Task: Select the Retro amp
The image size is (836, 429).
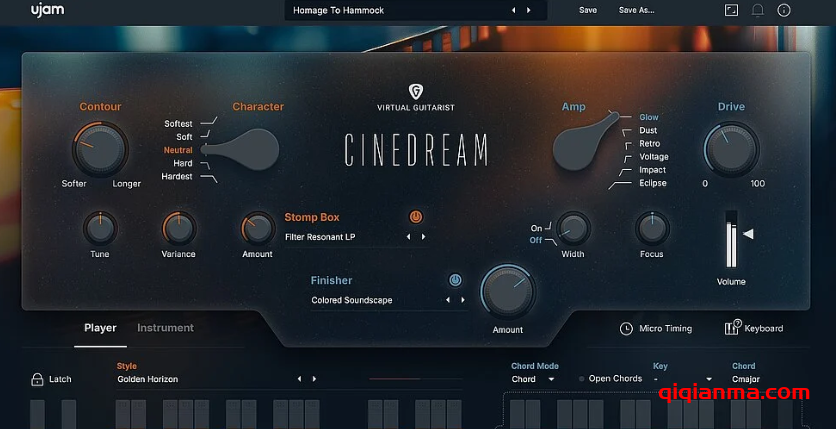Action: (x=649, y=144)
